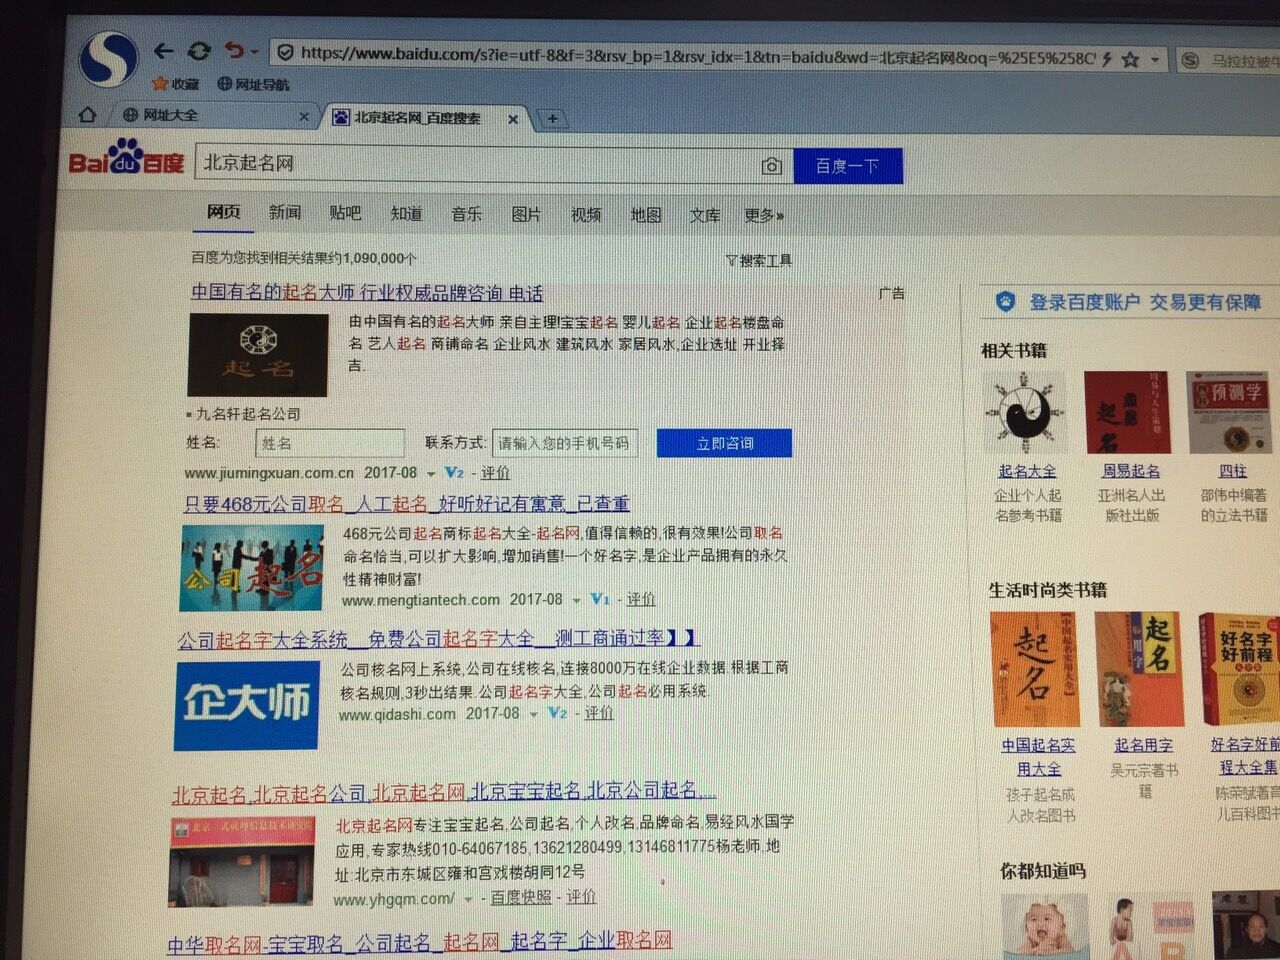The height and width of the screenshot is (960, 1280).
Task: Click the camera image-search icon
Action: coord(771,166)
